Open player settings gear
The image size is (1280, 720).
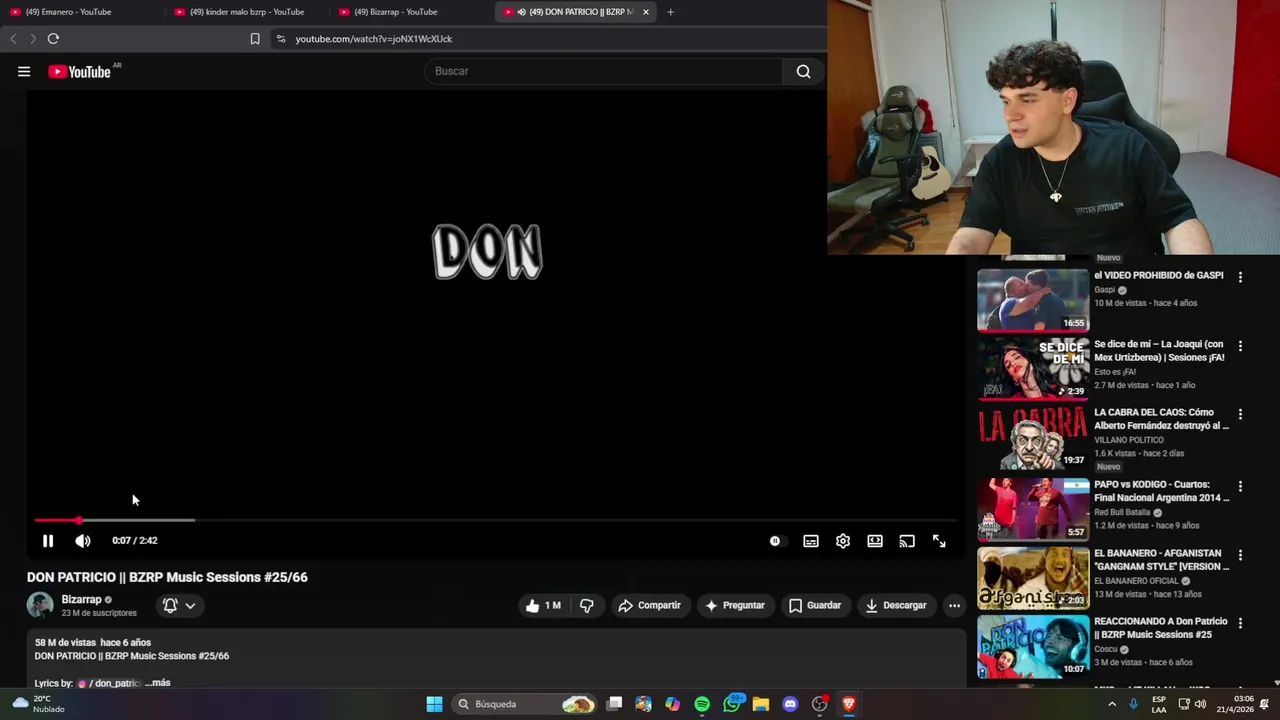(x=843, y=541)
